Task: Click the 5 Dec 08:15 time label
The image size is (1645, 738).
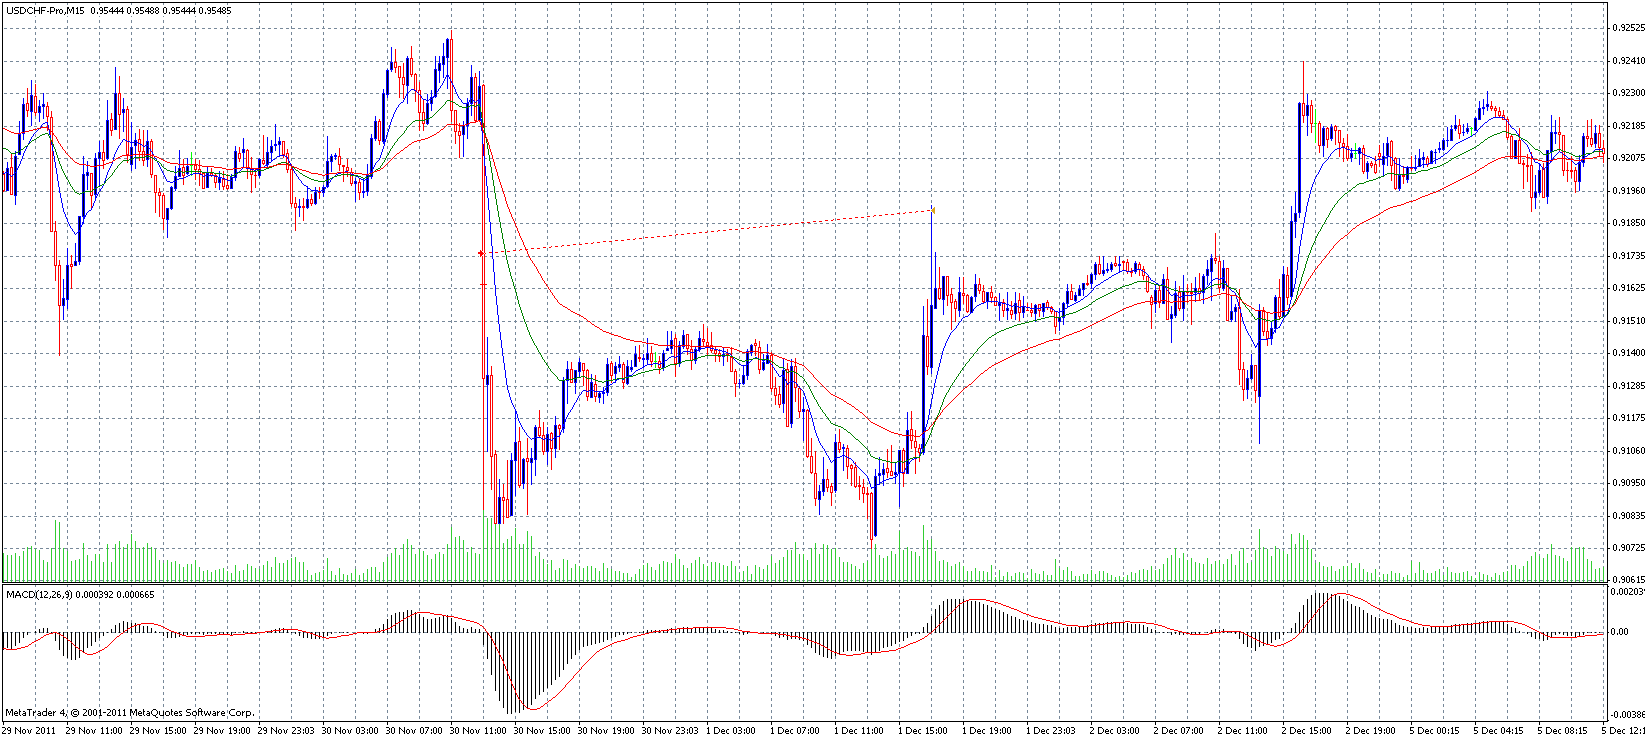Action: 1563,731
